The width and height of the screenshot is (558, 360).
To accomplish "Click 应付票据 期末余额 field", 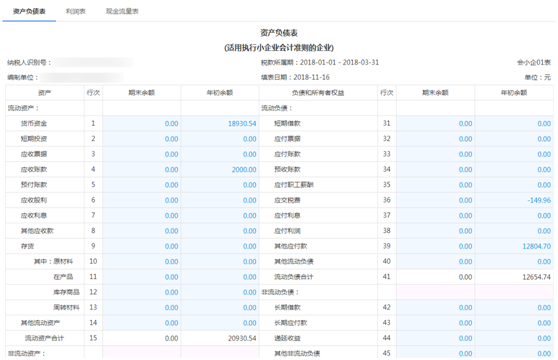I will (436, 139).
